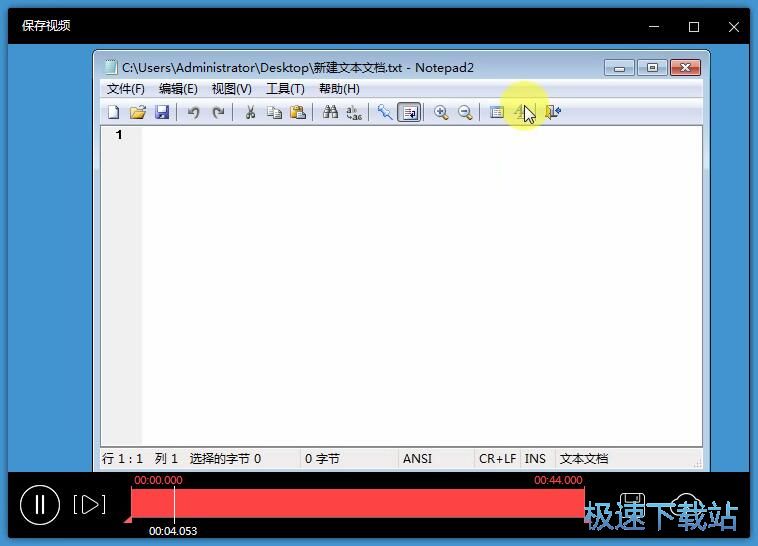Open Replace text toolbar icon

pos(354,112)
